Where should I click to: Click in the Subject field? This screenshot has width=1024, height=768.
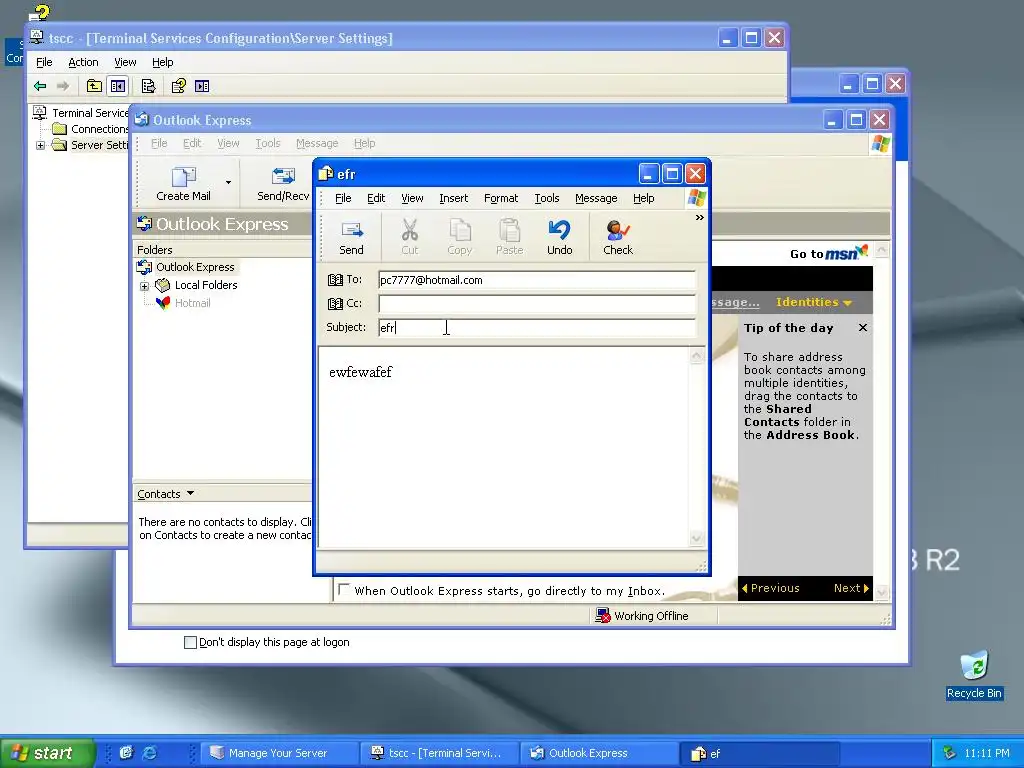pyautogui.click(x=536, y=327)
